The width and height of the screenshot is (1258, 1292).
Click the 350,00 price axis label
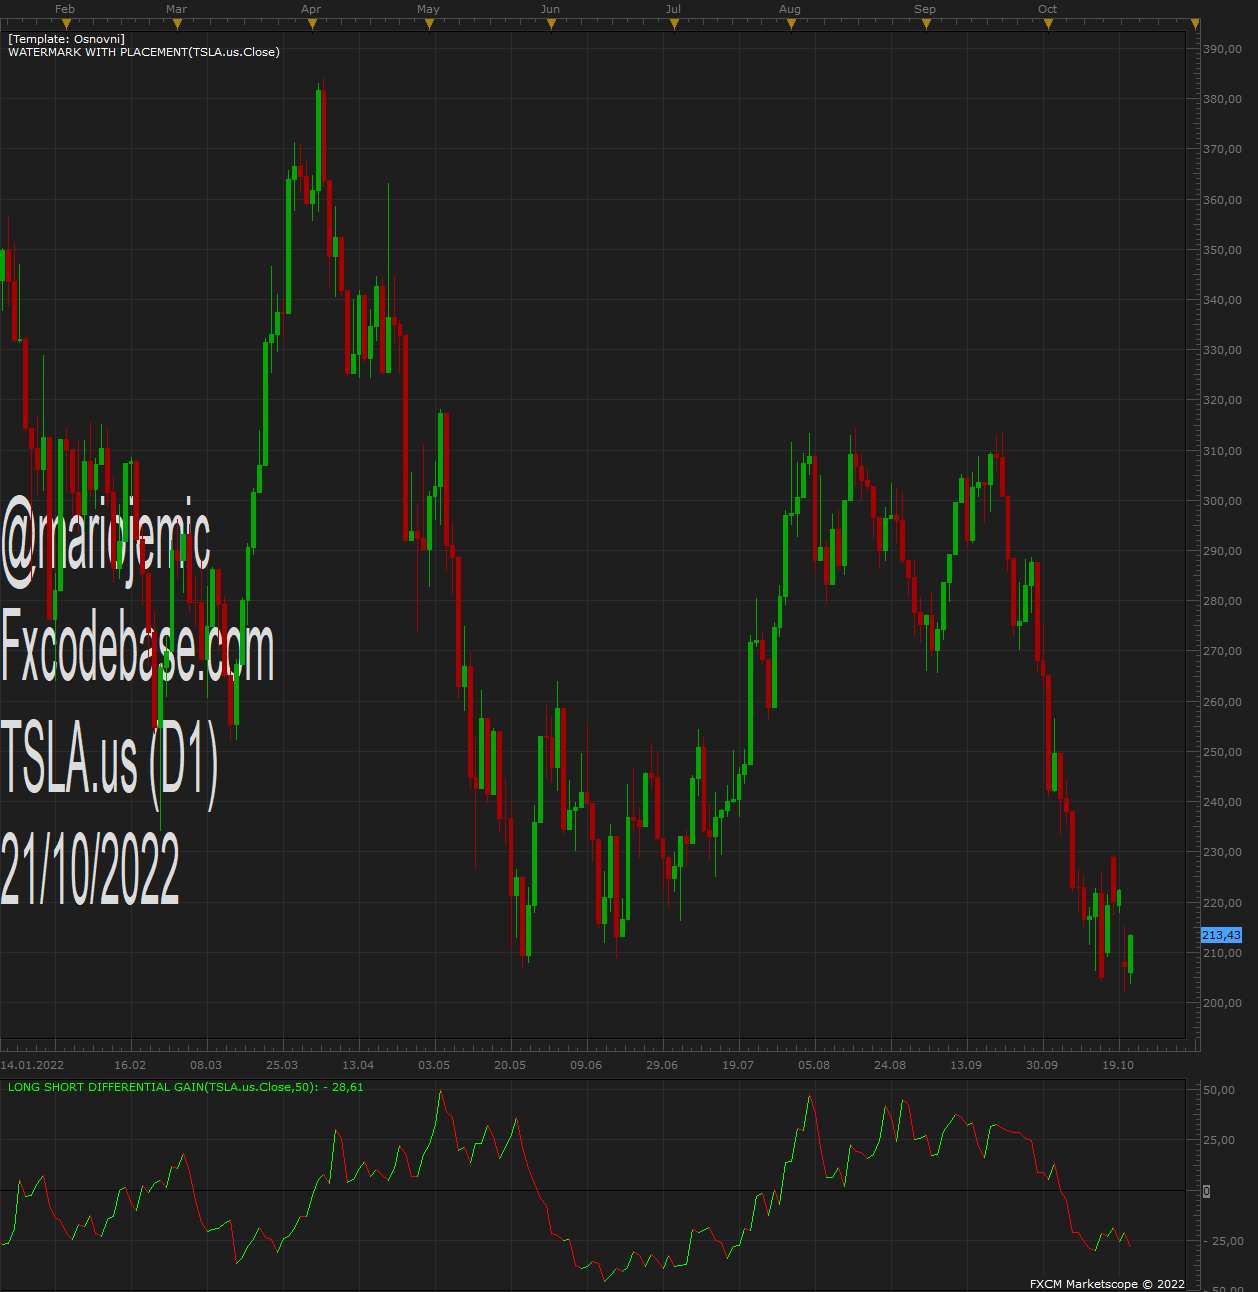point(1222,250)
